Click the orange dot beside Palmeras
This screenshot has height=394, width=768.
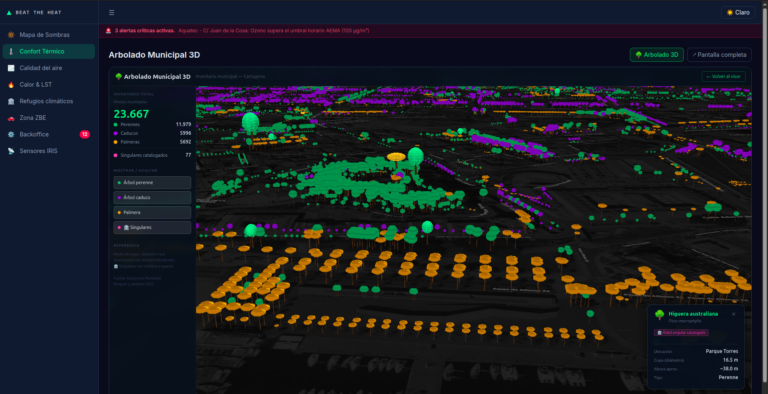116,142
